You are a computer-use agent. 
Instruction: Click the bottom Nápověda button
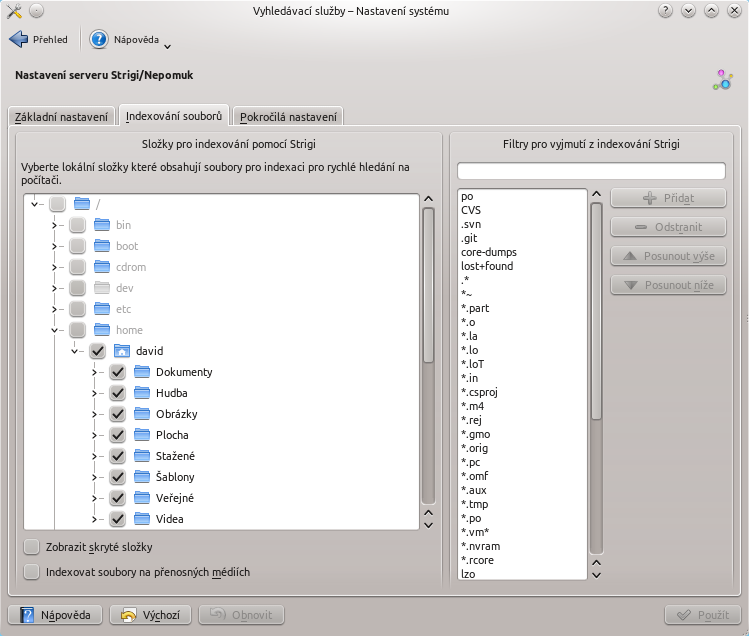(x=55, y=615)
